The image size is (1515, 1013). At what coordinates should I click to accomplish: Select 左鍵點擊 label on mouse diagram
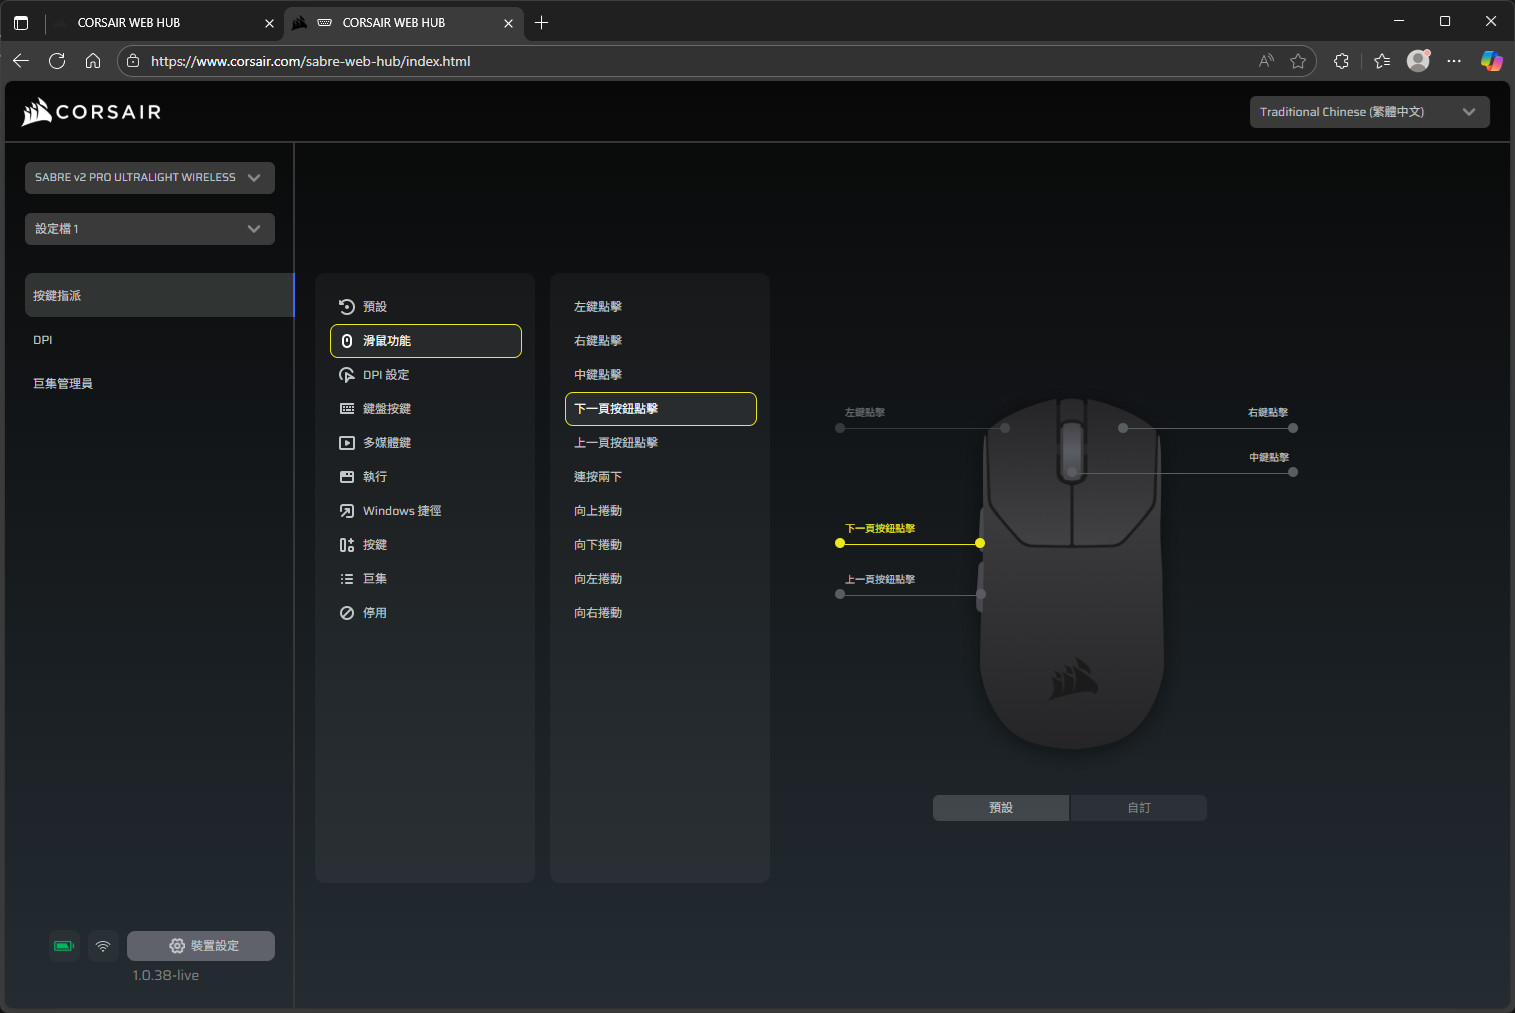coord(865,412)
